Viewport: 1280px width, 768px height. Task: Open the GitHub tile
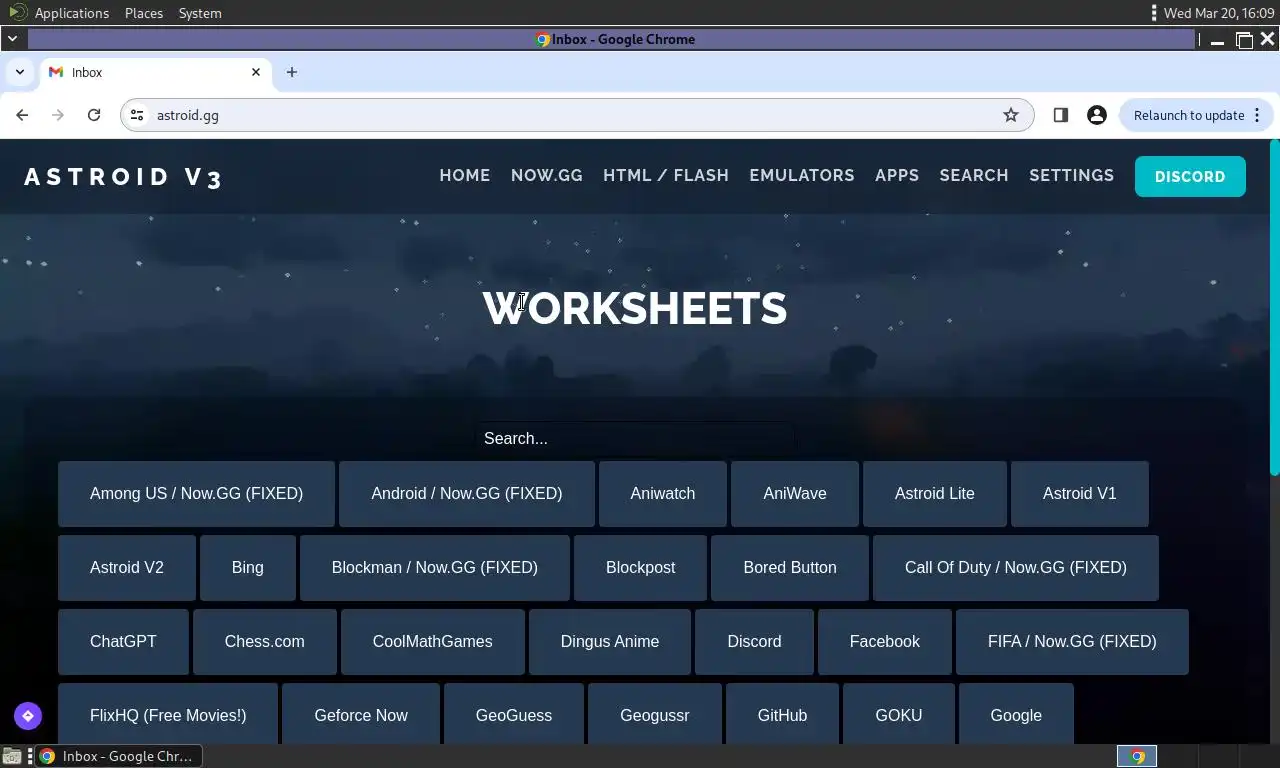click(x=782, y=714)
